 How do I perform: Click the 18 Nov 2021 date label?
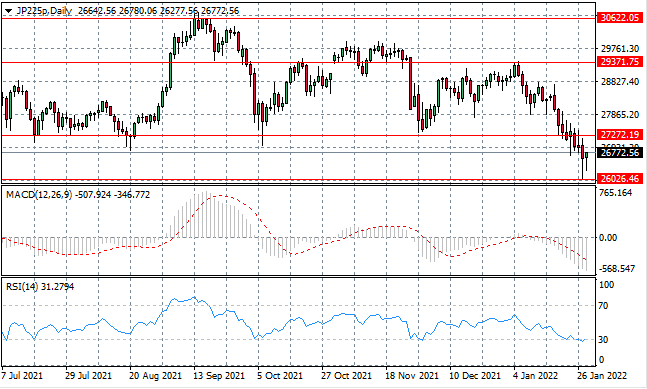tap(412, 376)
